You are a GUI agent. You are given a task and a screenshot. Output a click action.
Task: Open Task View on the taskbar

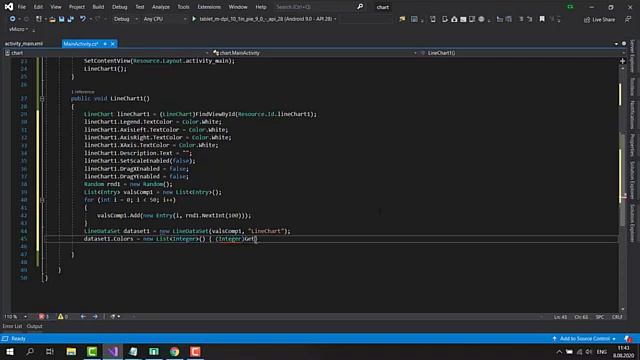50,351
